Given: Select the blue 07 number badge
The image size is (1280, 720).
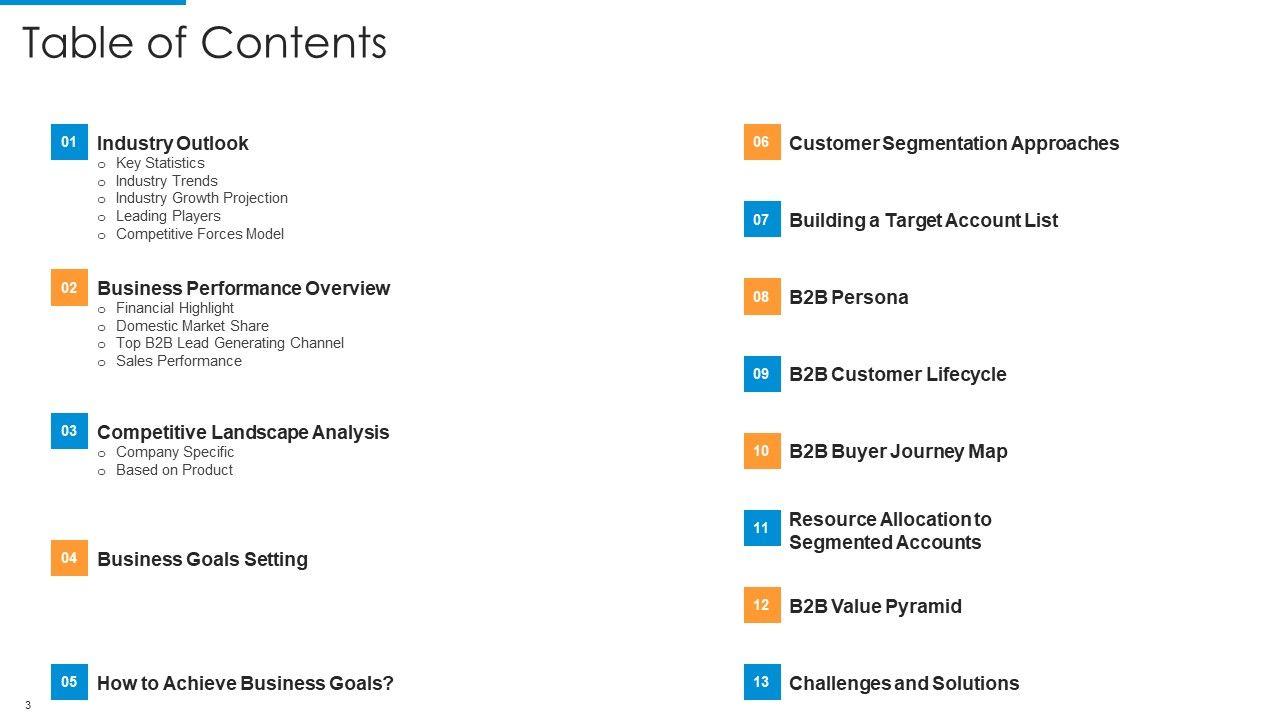Looking at the screenshot, I should click(x=762, y=219).
